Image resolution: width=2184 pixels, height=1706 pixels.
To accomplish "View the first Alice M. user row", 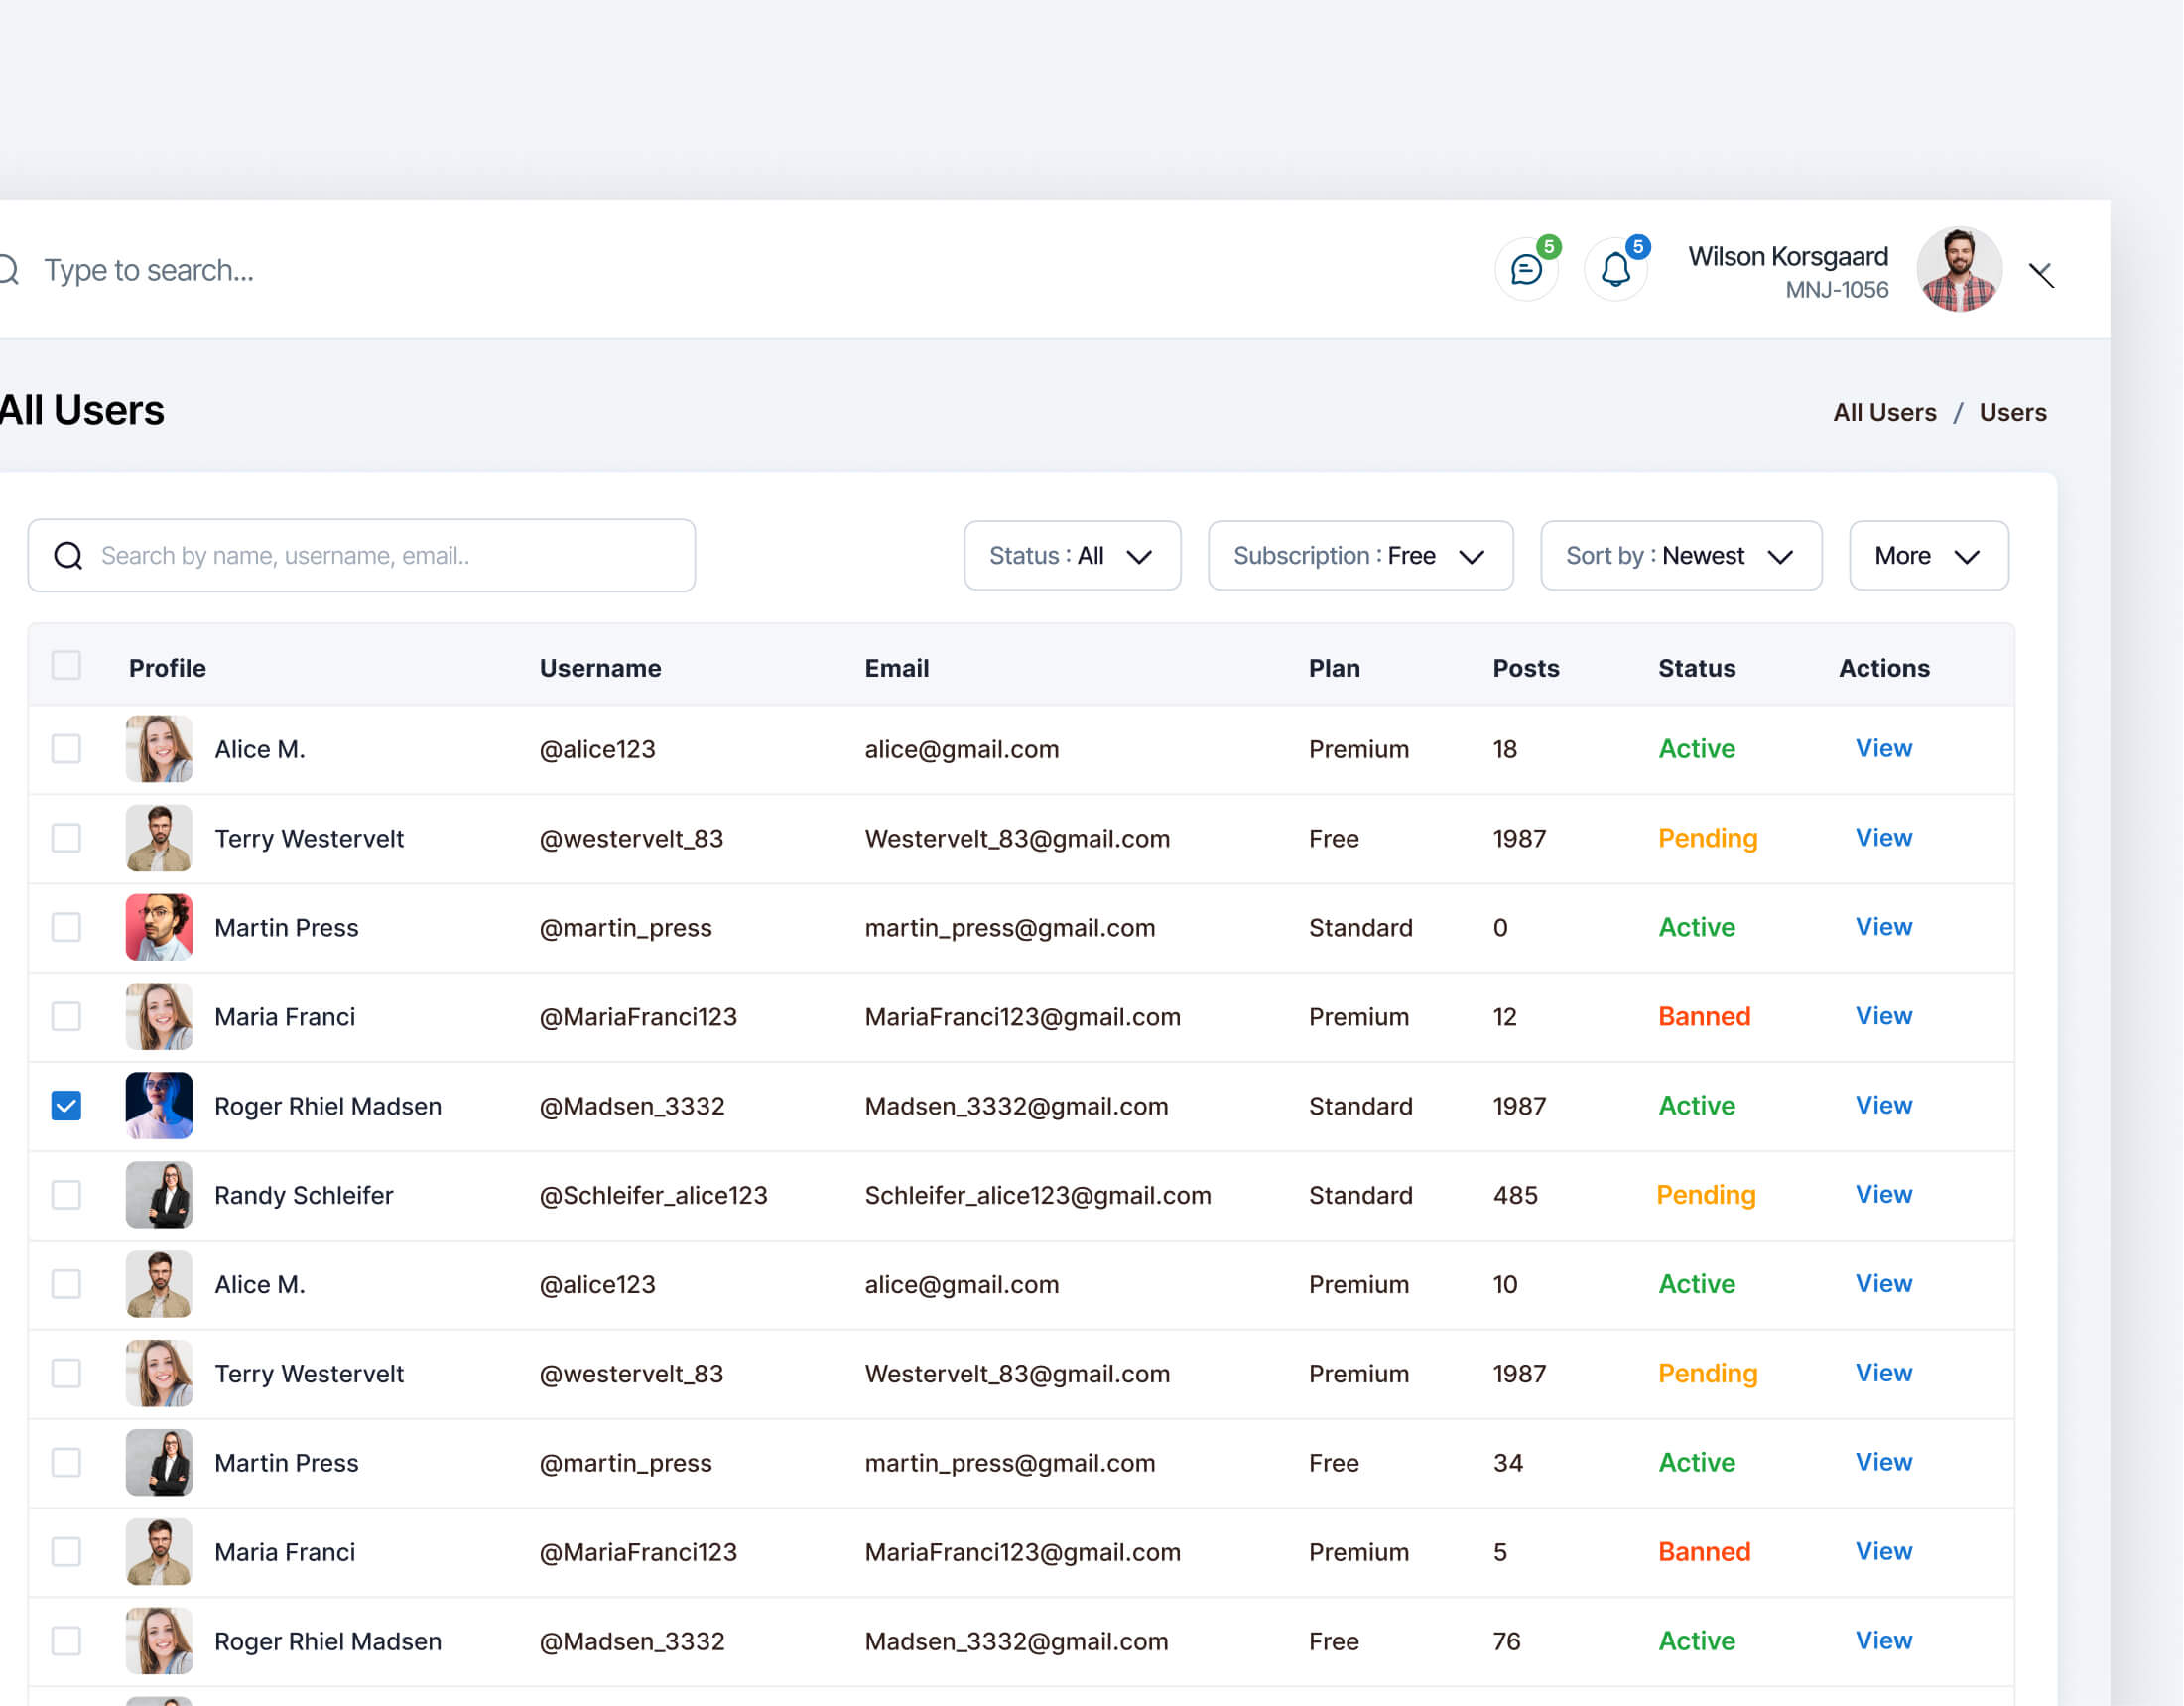I will [1883, 749].
